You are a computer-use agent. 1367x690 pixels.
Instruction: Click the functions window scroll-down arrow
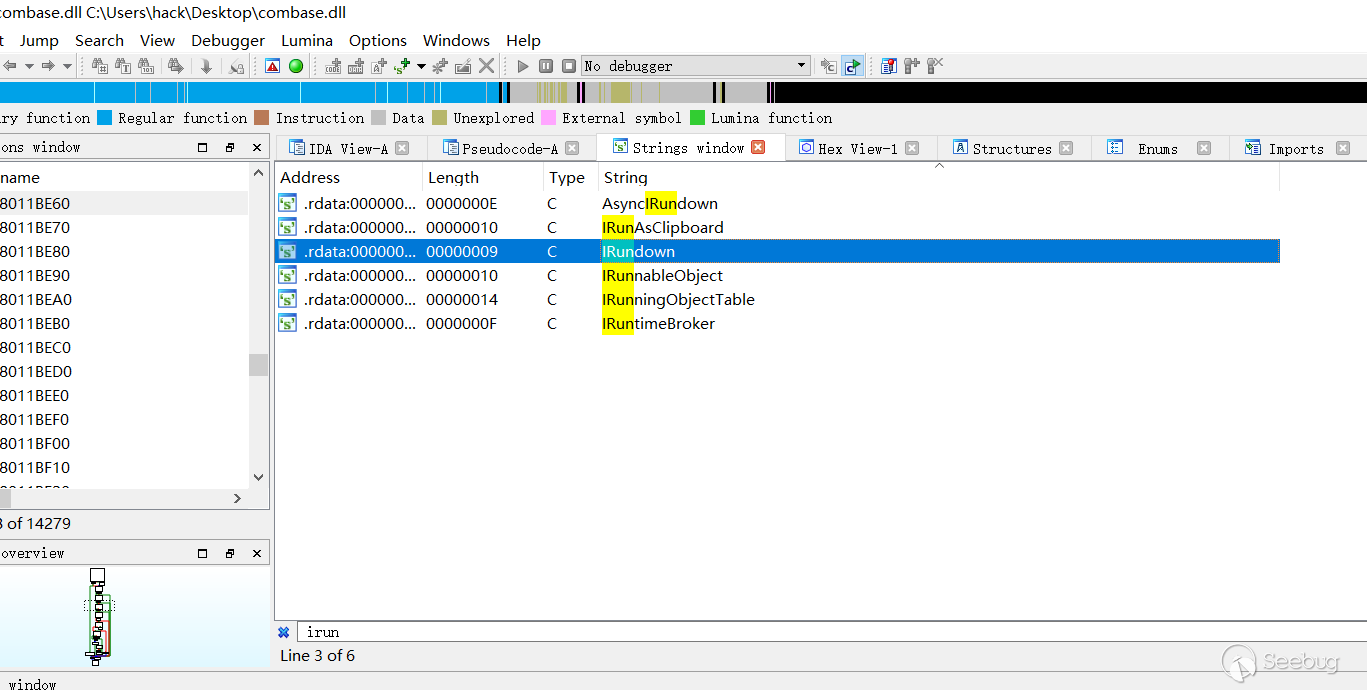[x=258, y=478]
